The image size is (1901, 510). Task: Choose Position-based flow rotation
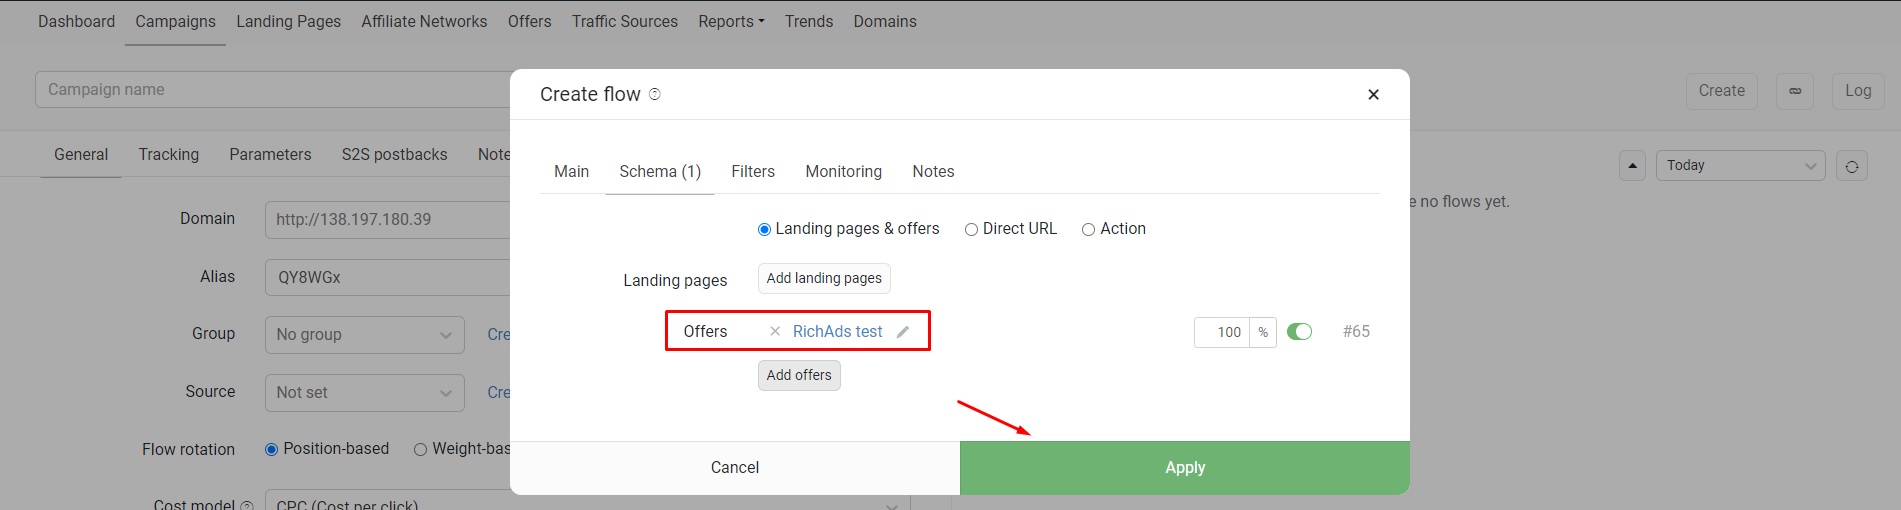click(271, 449)
